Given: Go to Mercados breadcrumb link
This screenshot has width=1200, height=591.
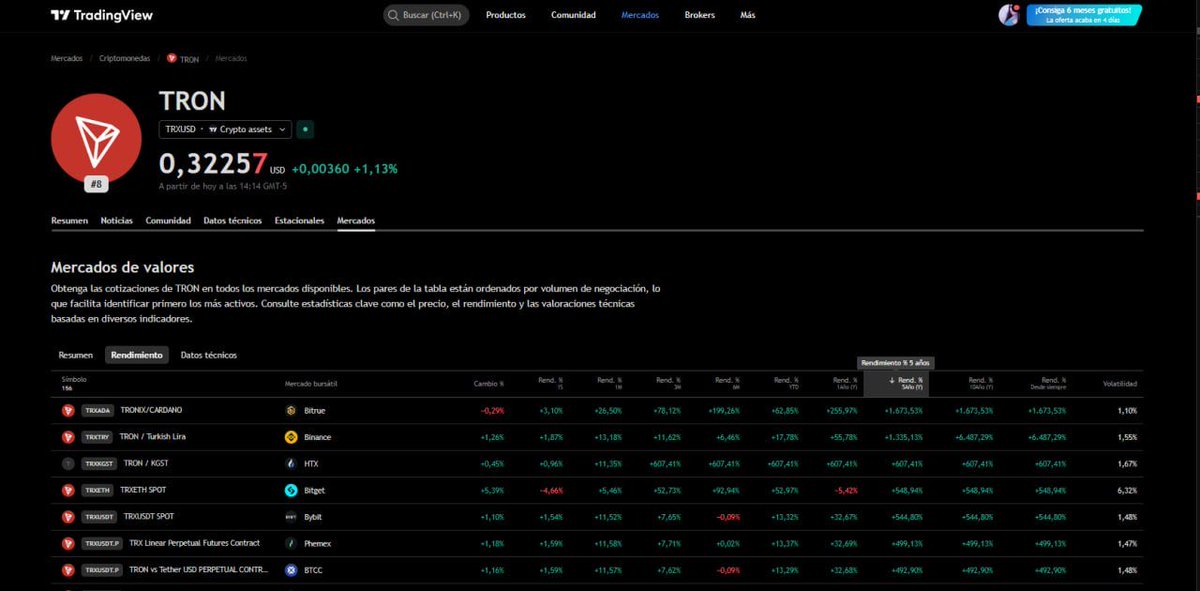Looking at the screenshot, I should pyautogui.click(x=67, y=58).
